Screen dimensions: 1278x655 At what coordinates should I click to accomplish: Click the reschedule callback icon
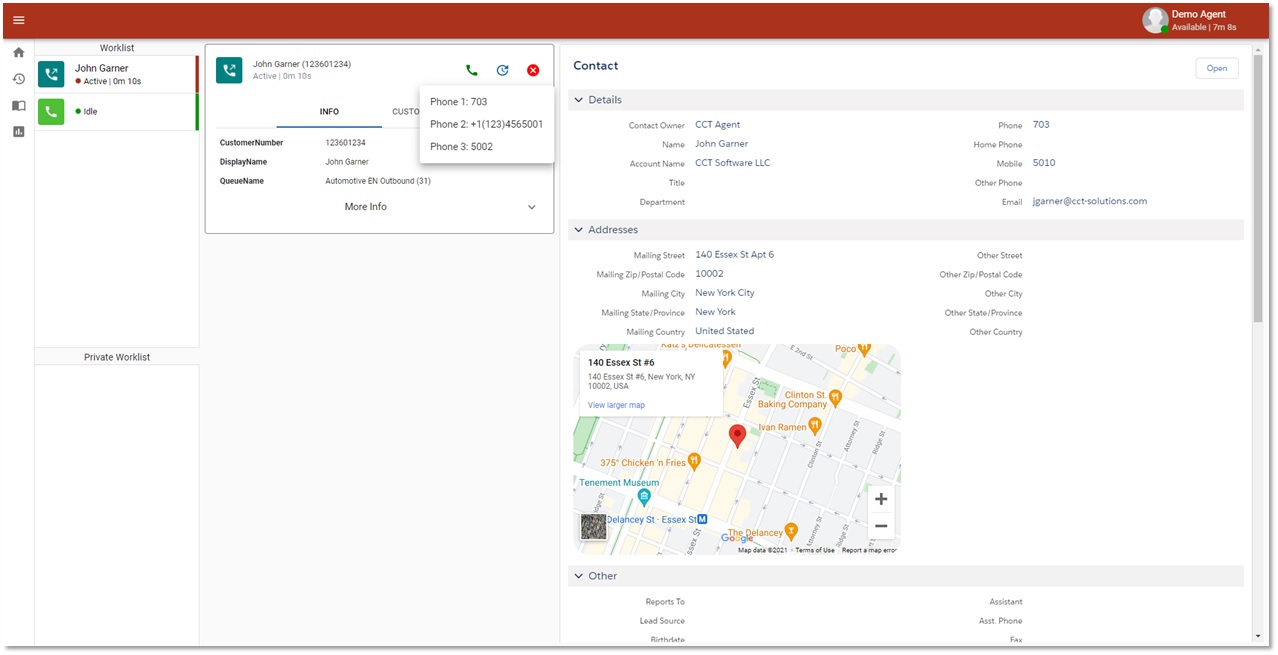point(503,70)
